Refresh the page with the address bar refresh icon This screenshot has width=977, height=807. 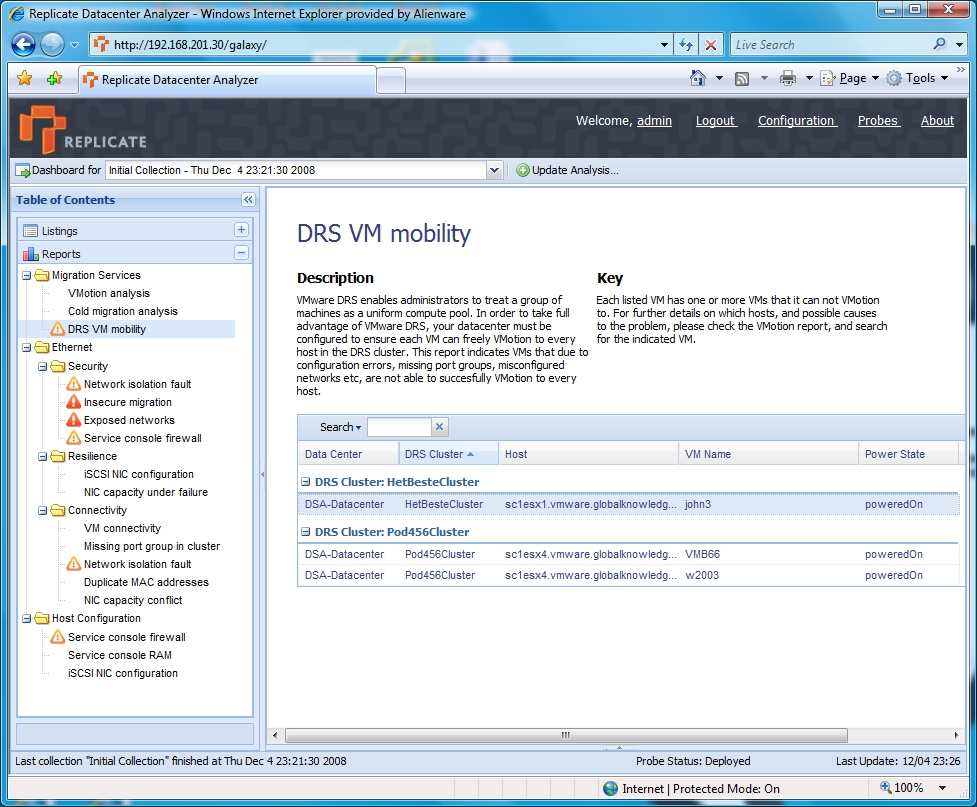[686, 45]
